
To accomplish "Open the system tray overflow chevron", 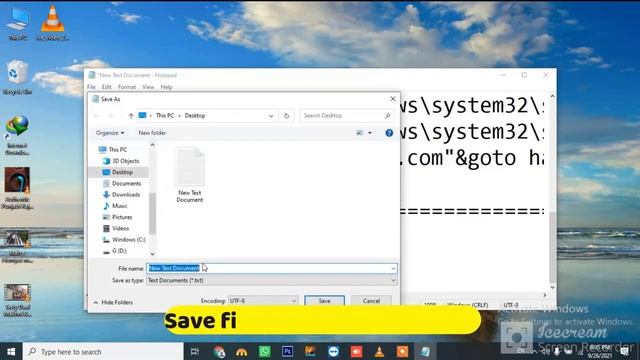I will pos(534,351).
